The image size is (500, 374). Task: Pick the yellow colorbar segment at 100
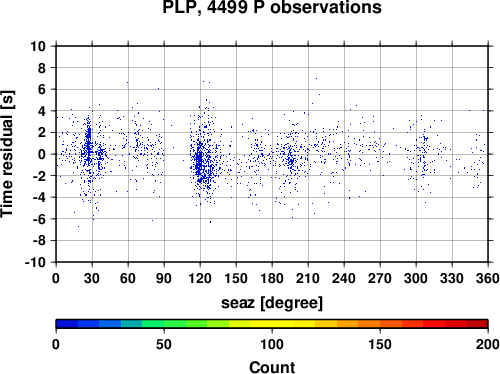(x=272, y=324)
